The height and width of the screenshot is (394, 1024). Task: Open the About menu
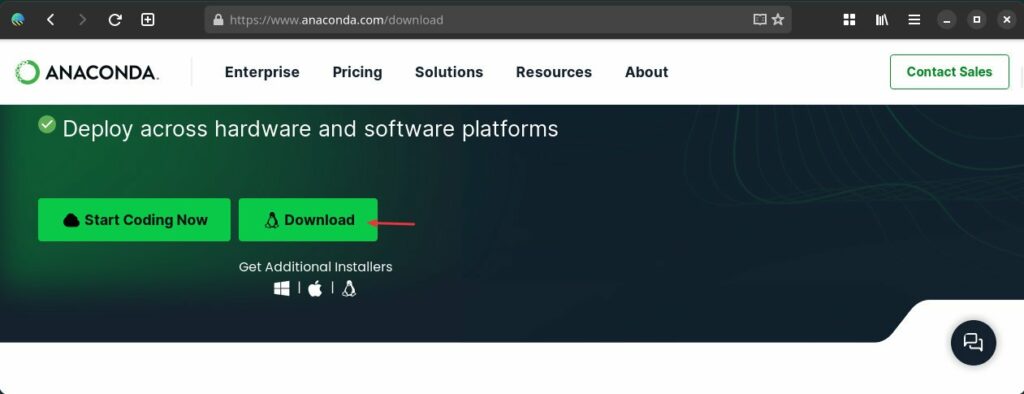tap(647, 72)
